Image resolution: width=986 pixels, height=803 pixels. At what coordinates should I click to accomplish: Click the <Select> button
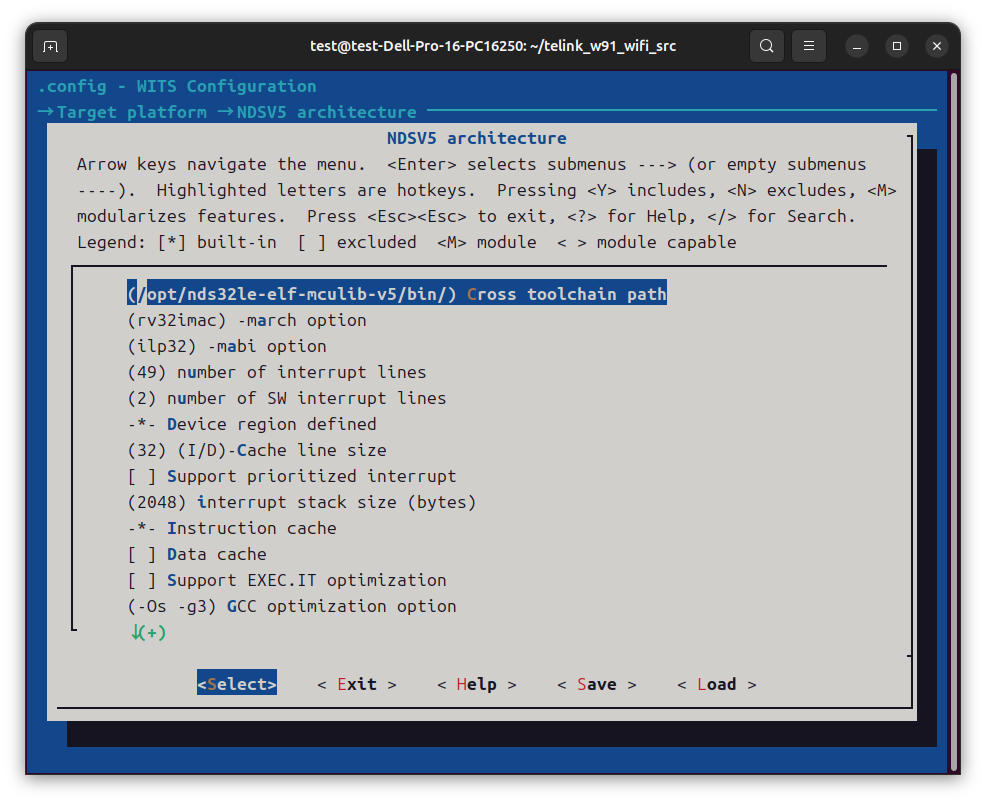(237, 684)
